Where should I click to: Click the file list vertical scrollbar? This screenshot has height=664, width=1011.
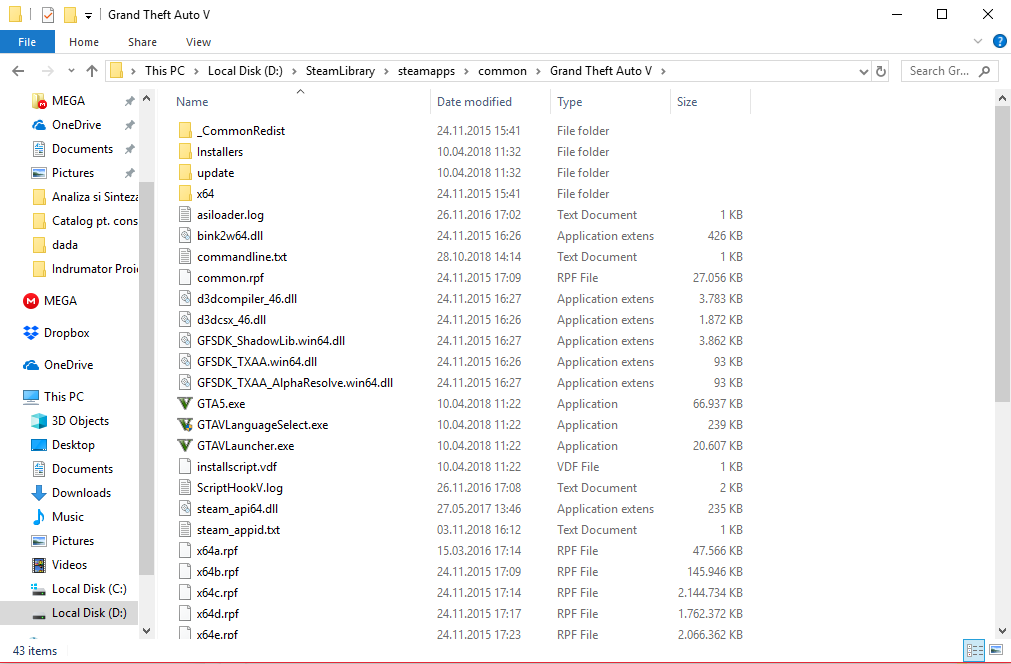1002,250
